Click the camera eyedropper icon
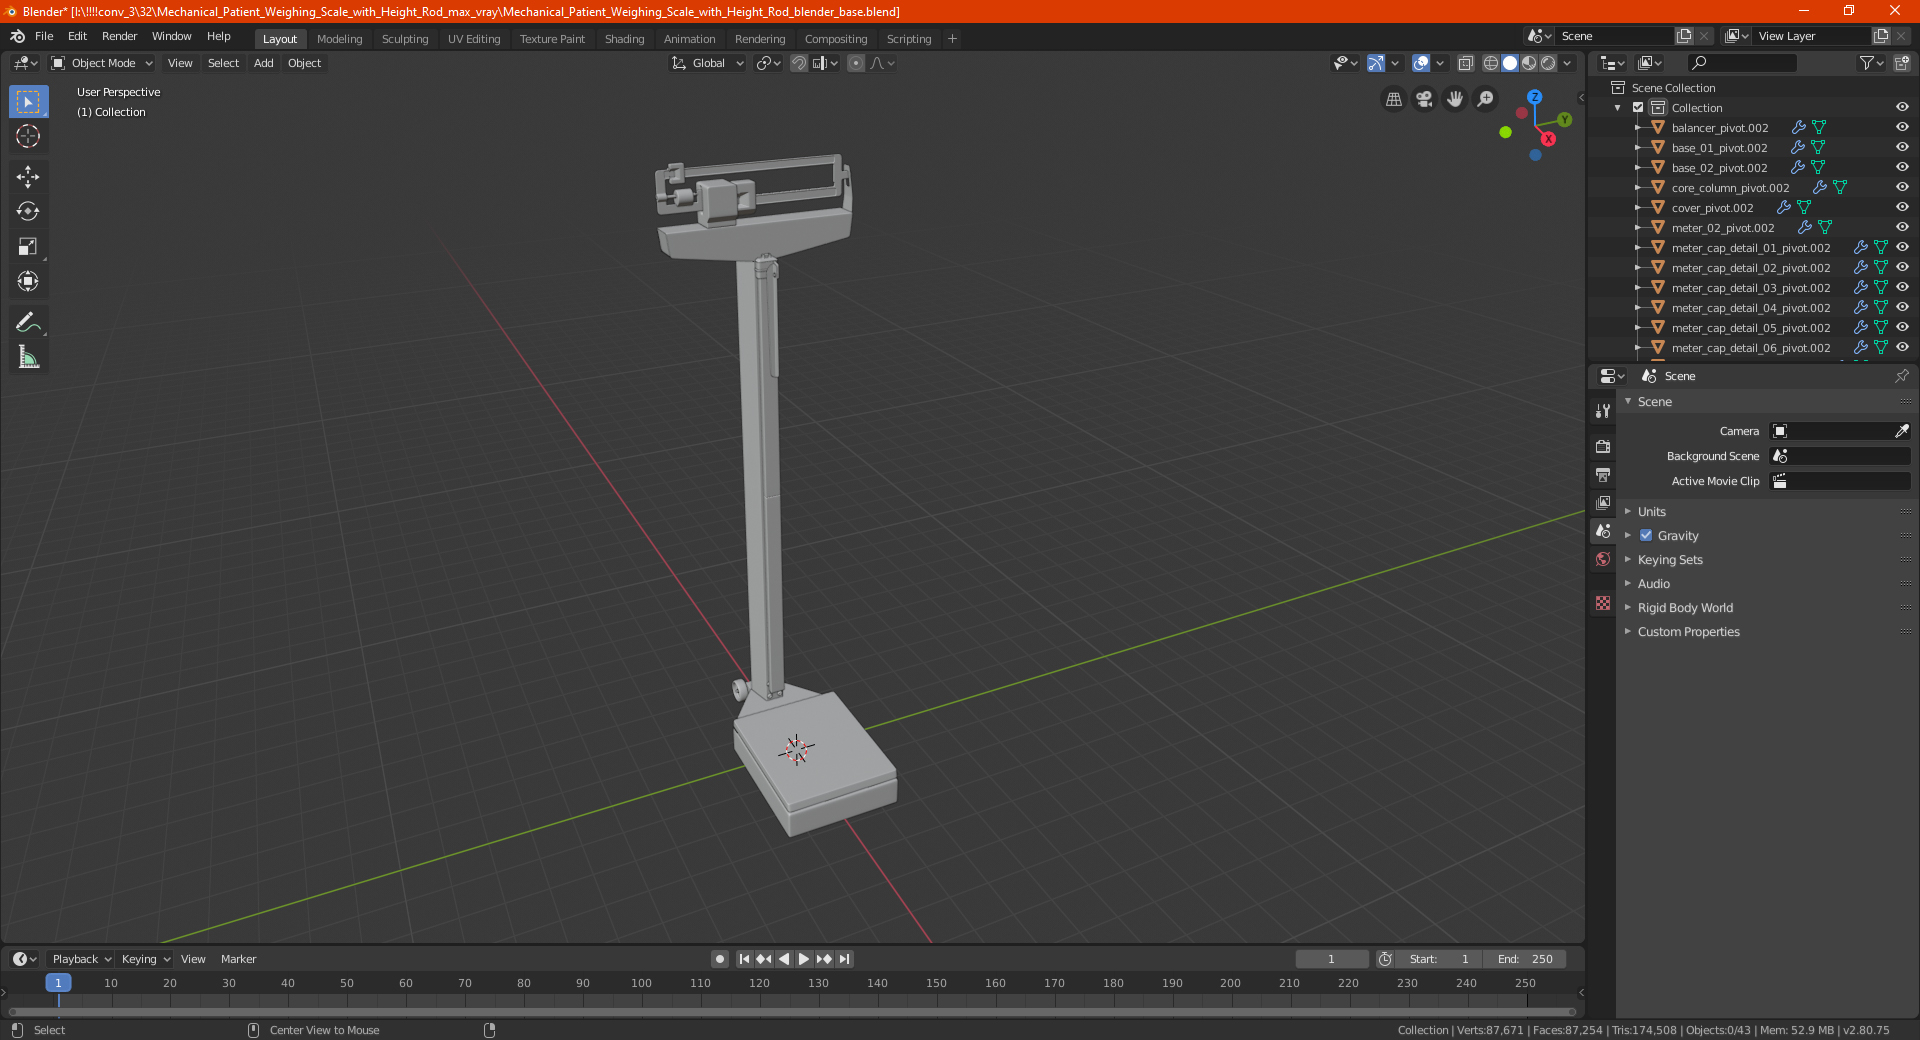This screenshot has width=1920, height=1040. pyautogui.click(x=1901, y=431)
